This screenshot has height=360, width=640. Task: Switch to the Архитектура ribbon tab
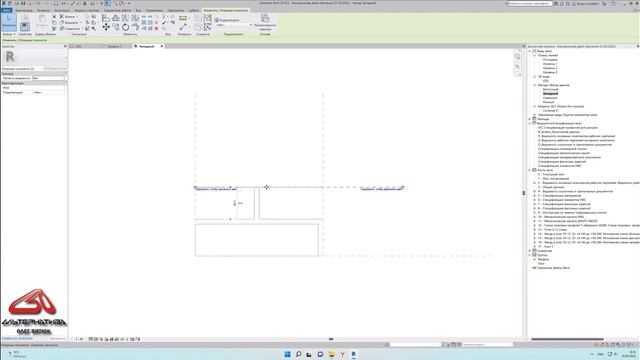(x=24, y=11)
